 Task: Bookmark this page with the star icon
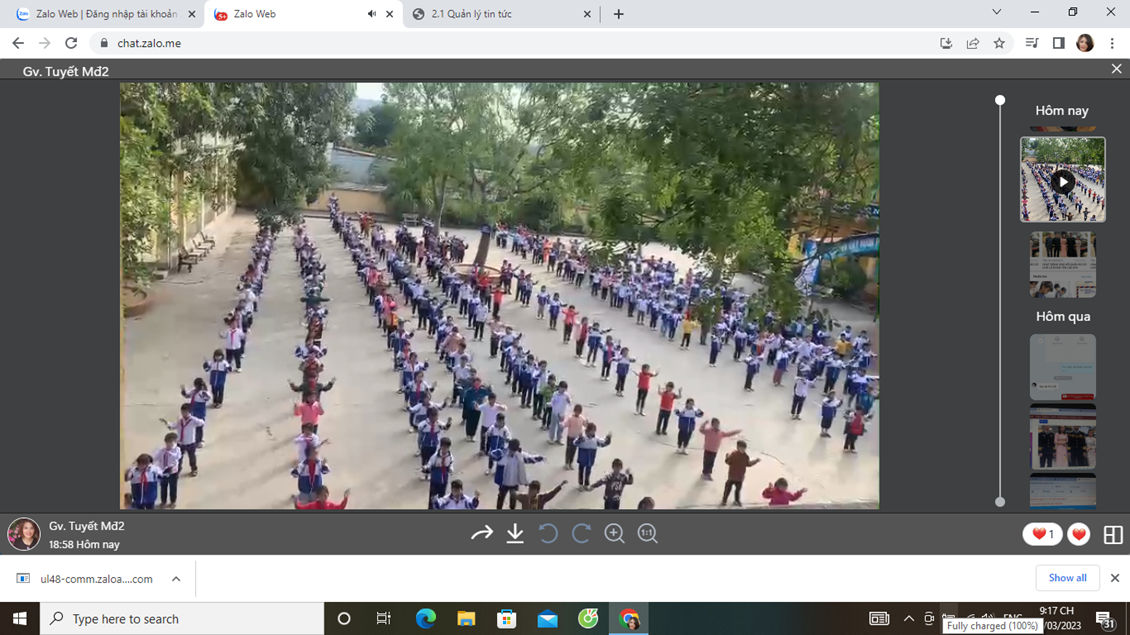tap(999, 43)
